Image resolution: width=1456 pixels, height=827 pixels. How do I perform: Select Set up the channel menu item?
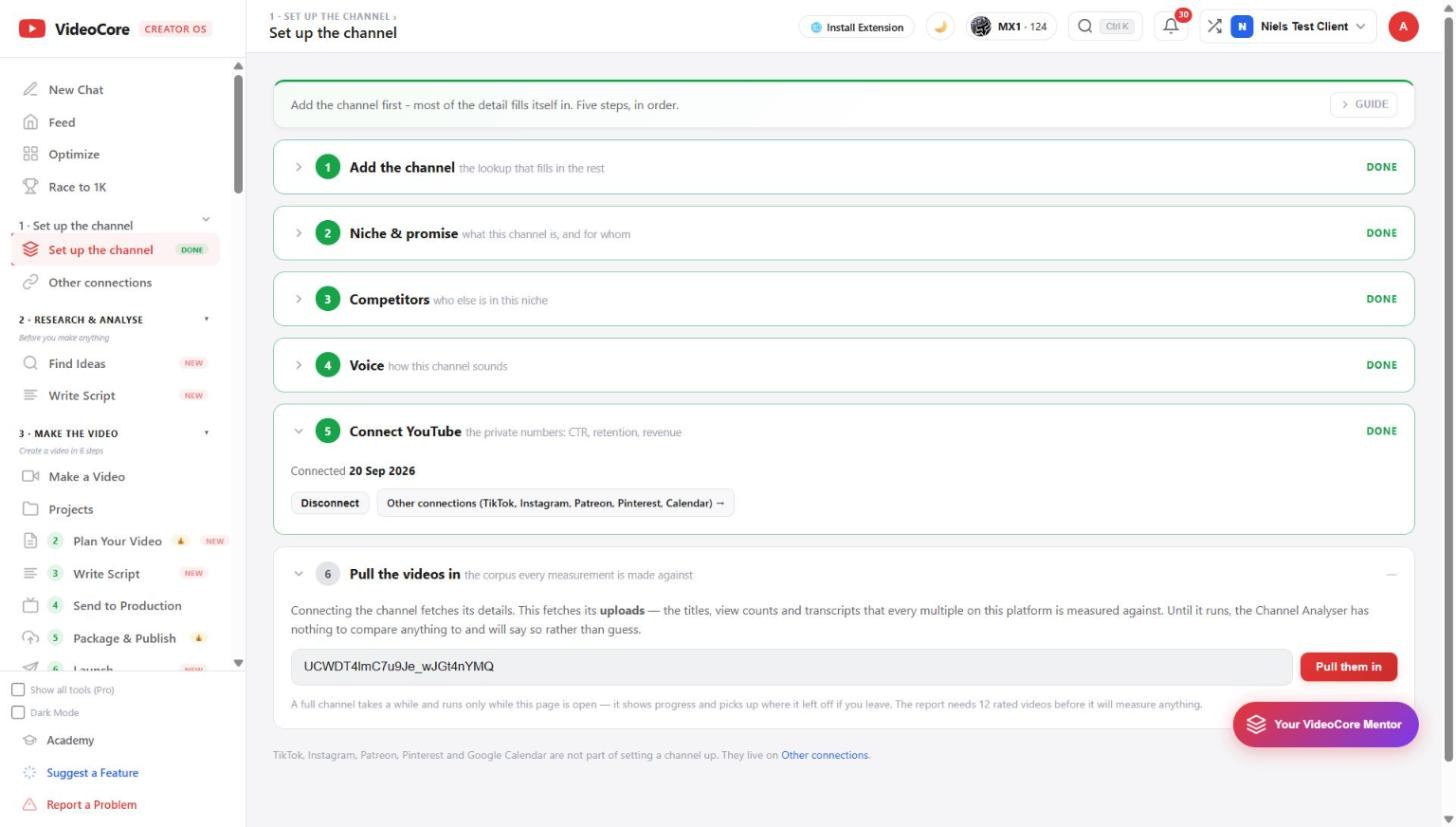[115, 250]
